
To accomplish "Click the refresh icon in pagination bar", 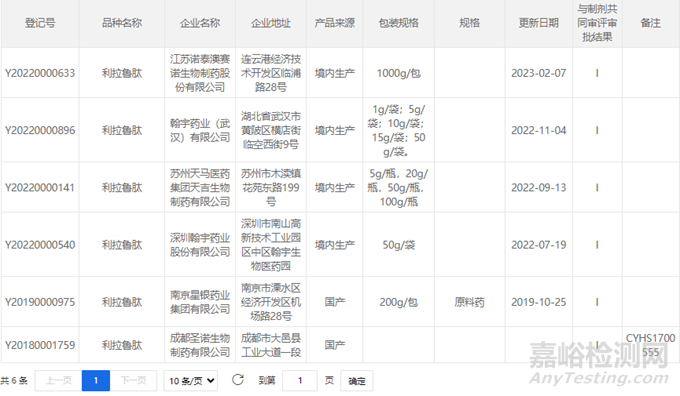I will 238,380.
